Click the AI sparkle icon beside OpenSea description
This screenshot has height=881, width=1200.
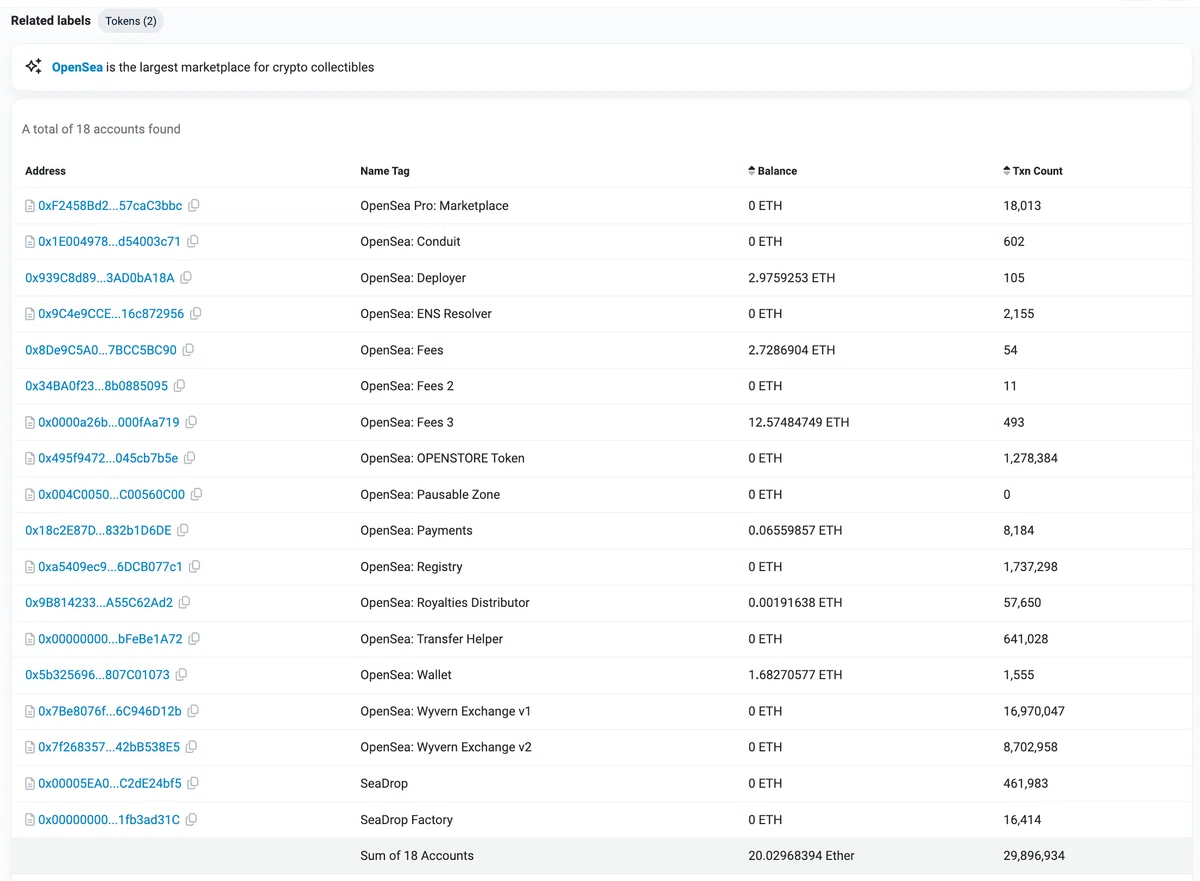[x=33, y=67]
